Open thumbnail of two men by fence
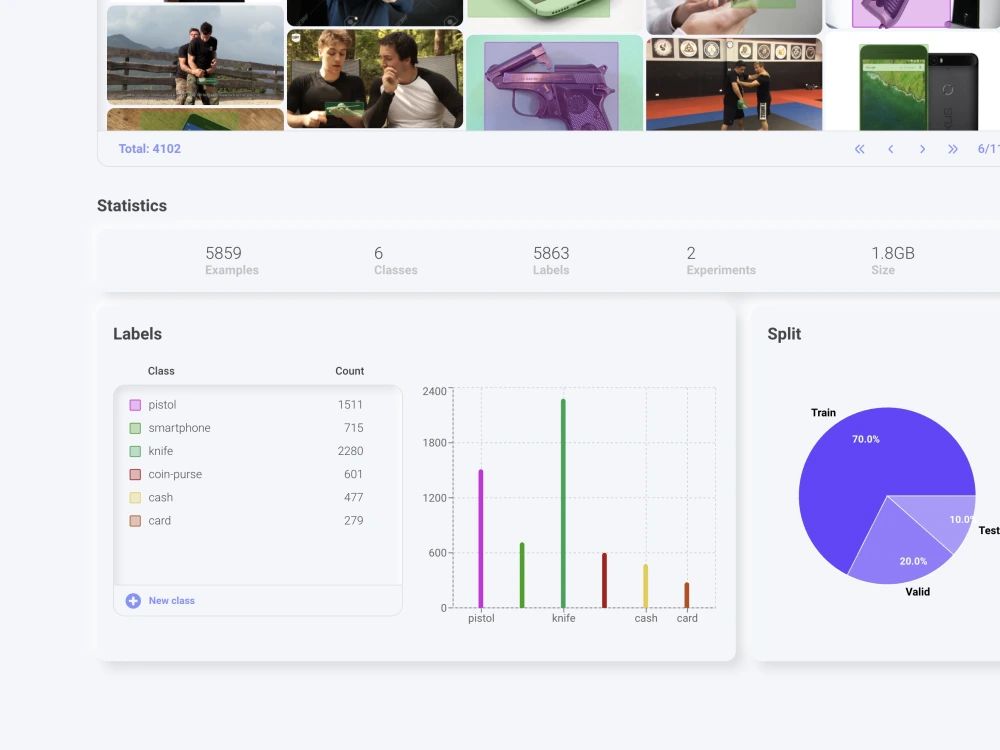Viewport: 1000px width, 750px height. [195, 55]
